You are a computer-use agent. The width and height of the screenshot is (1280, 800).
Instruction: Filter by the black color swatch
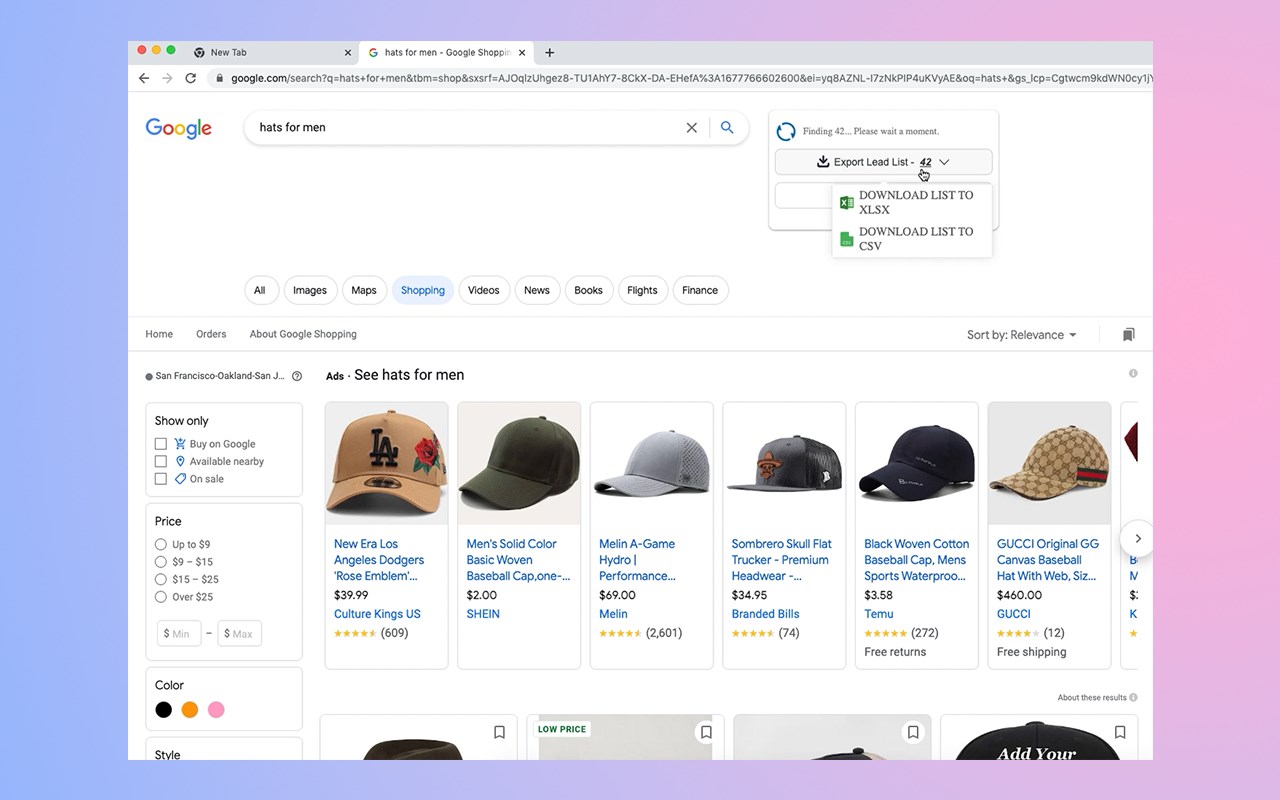click(x=163, y=710)
